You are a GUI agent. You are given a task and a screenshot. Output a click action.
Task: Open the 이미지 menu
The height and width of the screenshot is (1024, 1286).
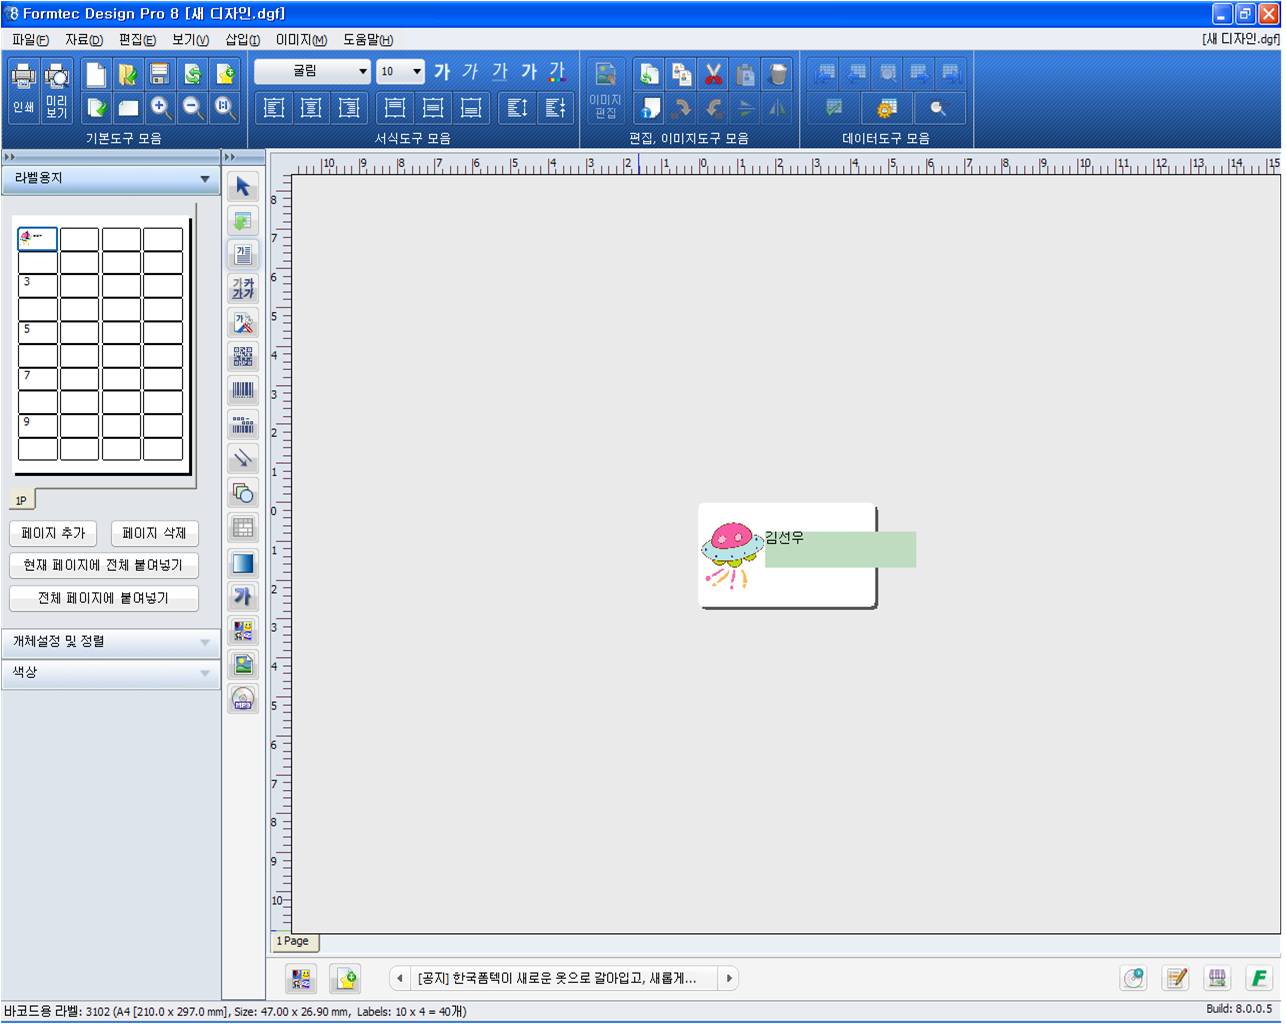(x=301, y=40)
